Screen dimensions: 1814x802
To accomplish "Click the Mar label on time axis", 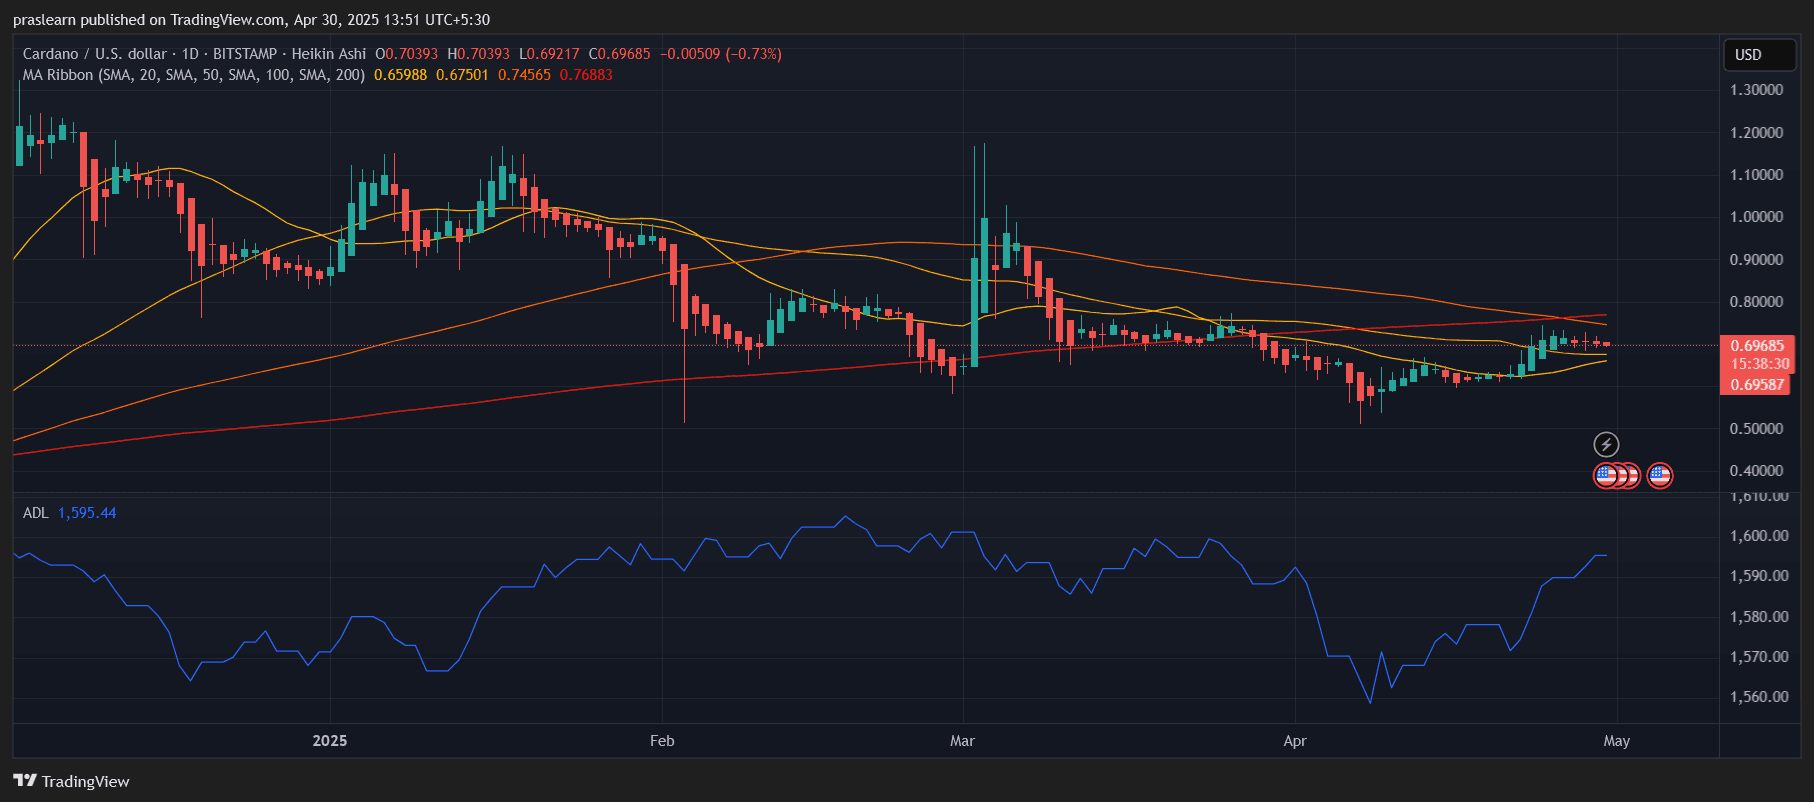I will (962, 741).
